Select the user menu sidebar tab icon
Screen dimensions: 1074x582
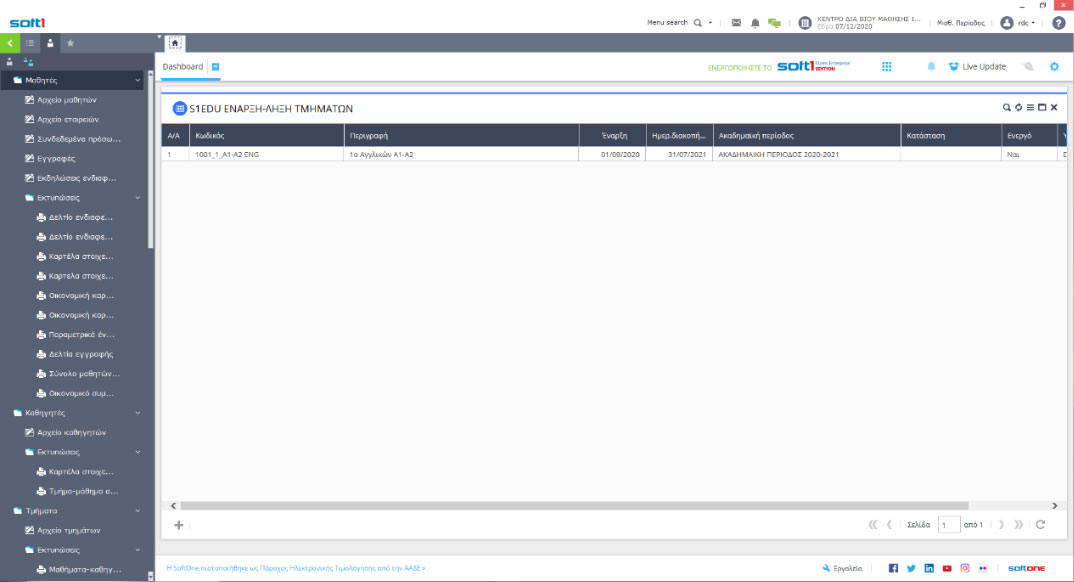coord(50,43)
